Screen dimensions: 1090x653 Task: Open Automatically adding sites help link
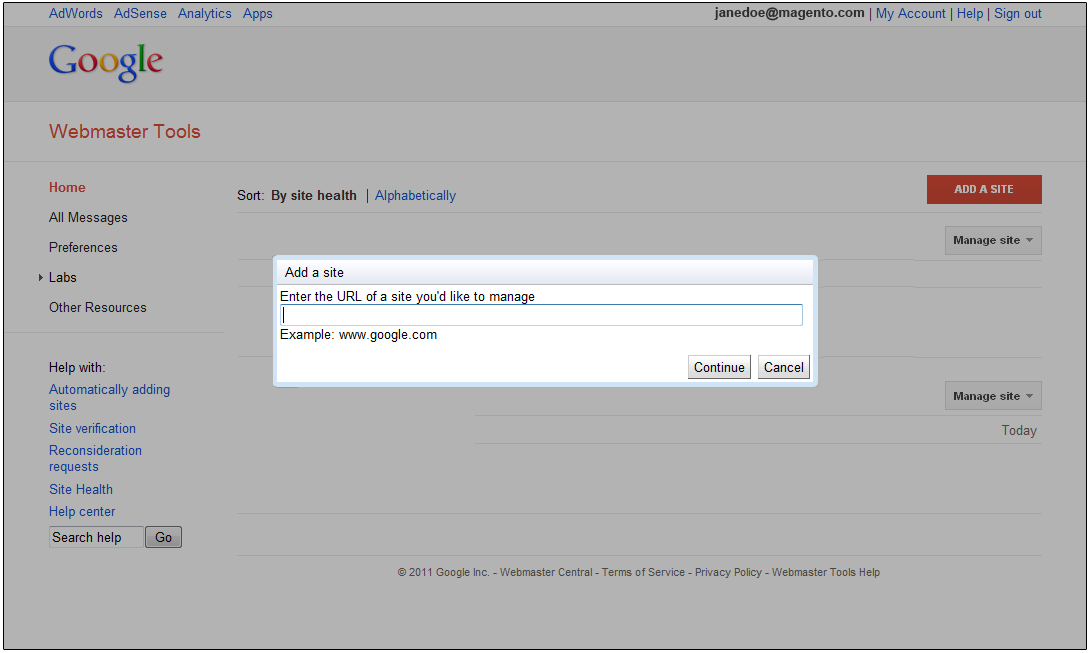109,397
